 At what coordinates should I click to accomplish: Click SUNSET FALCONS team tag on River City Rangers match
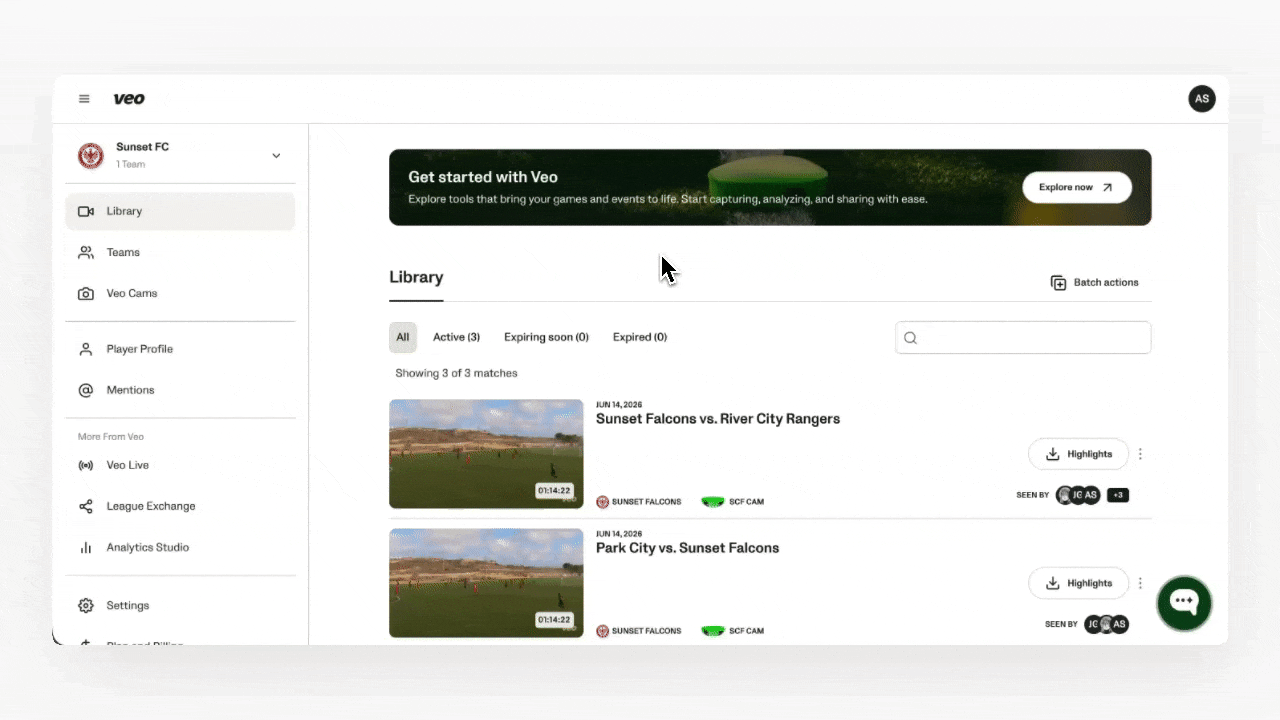(x=639, y=502)
